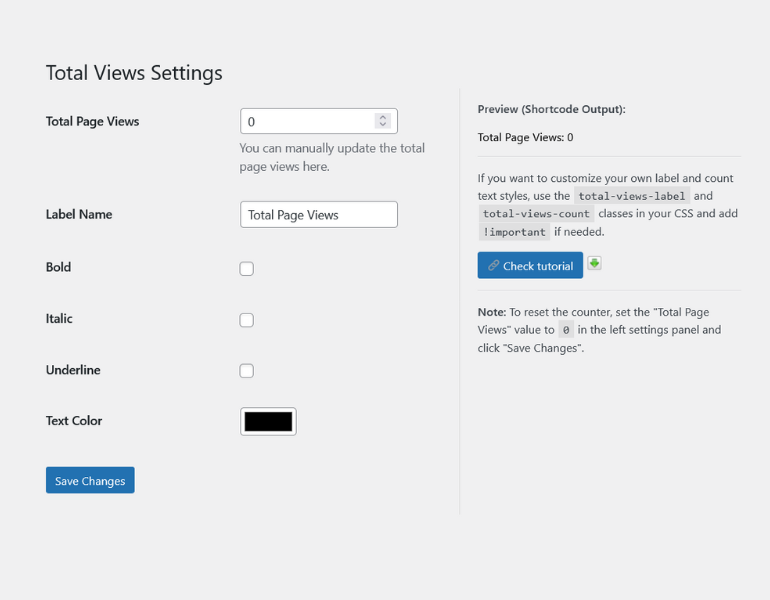Focus the Total Page Views number field

(x=306, y=121)
